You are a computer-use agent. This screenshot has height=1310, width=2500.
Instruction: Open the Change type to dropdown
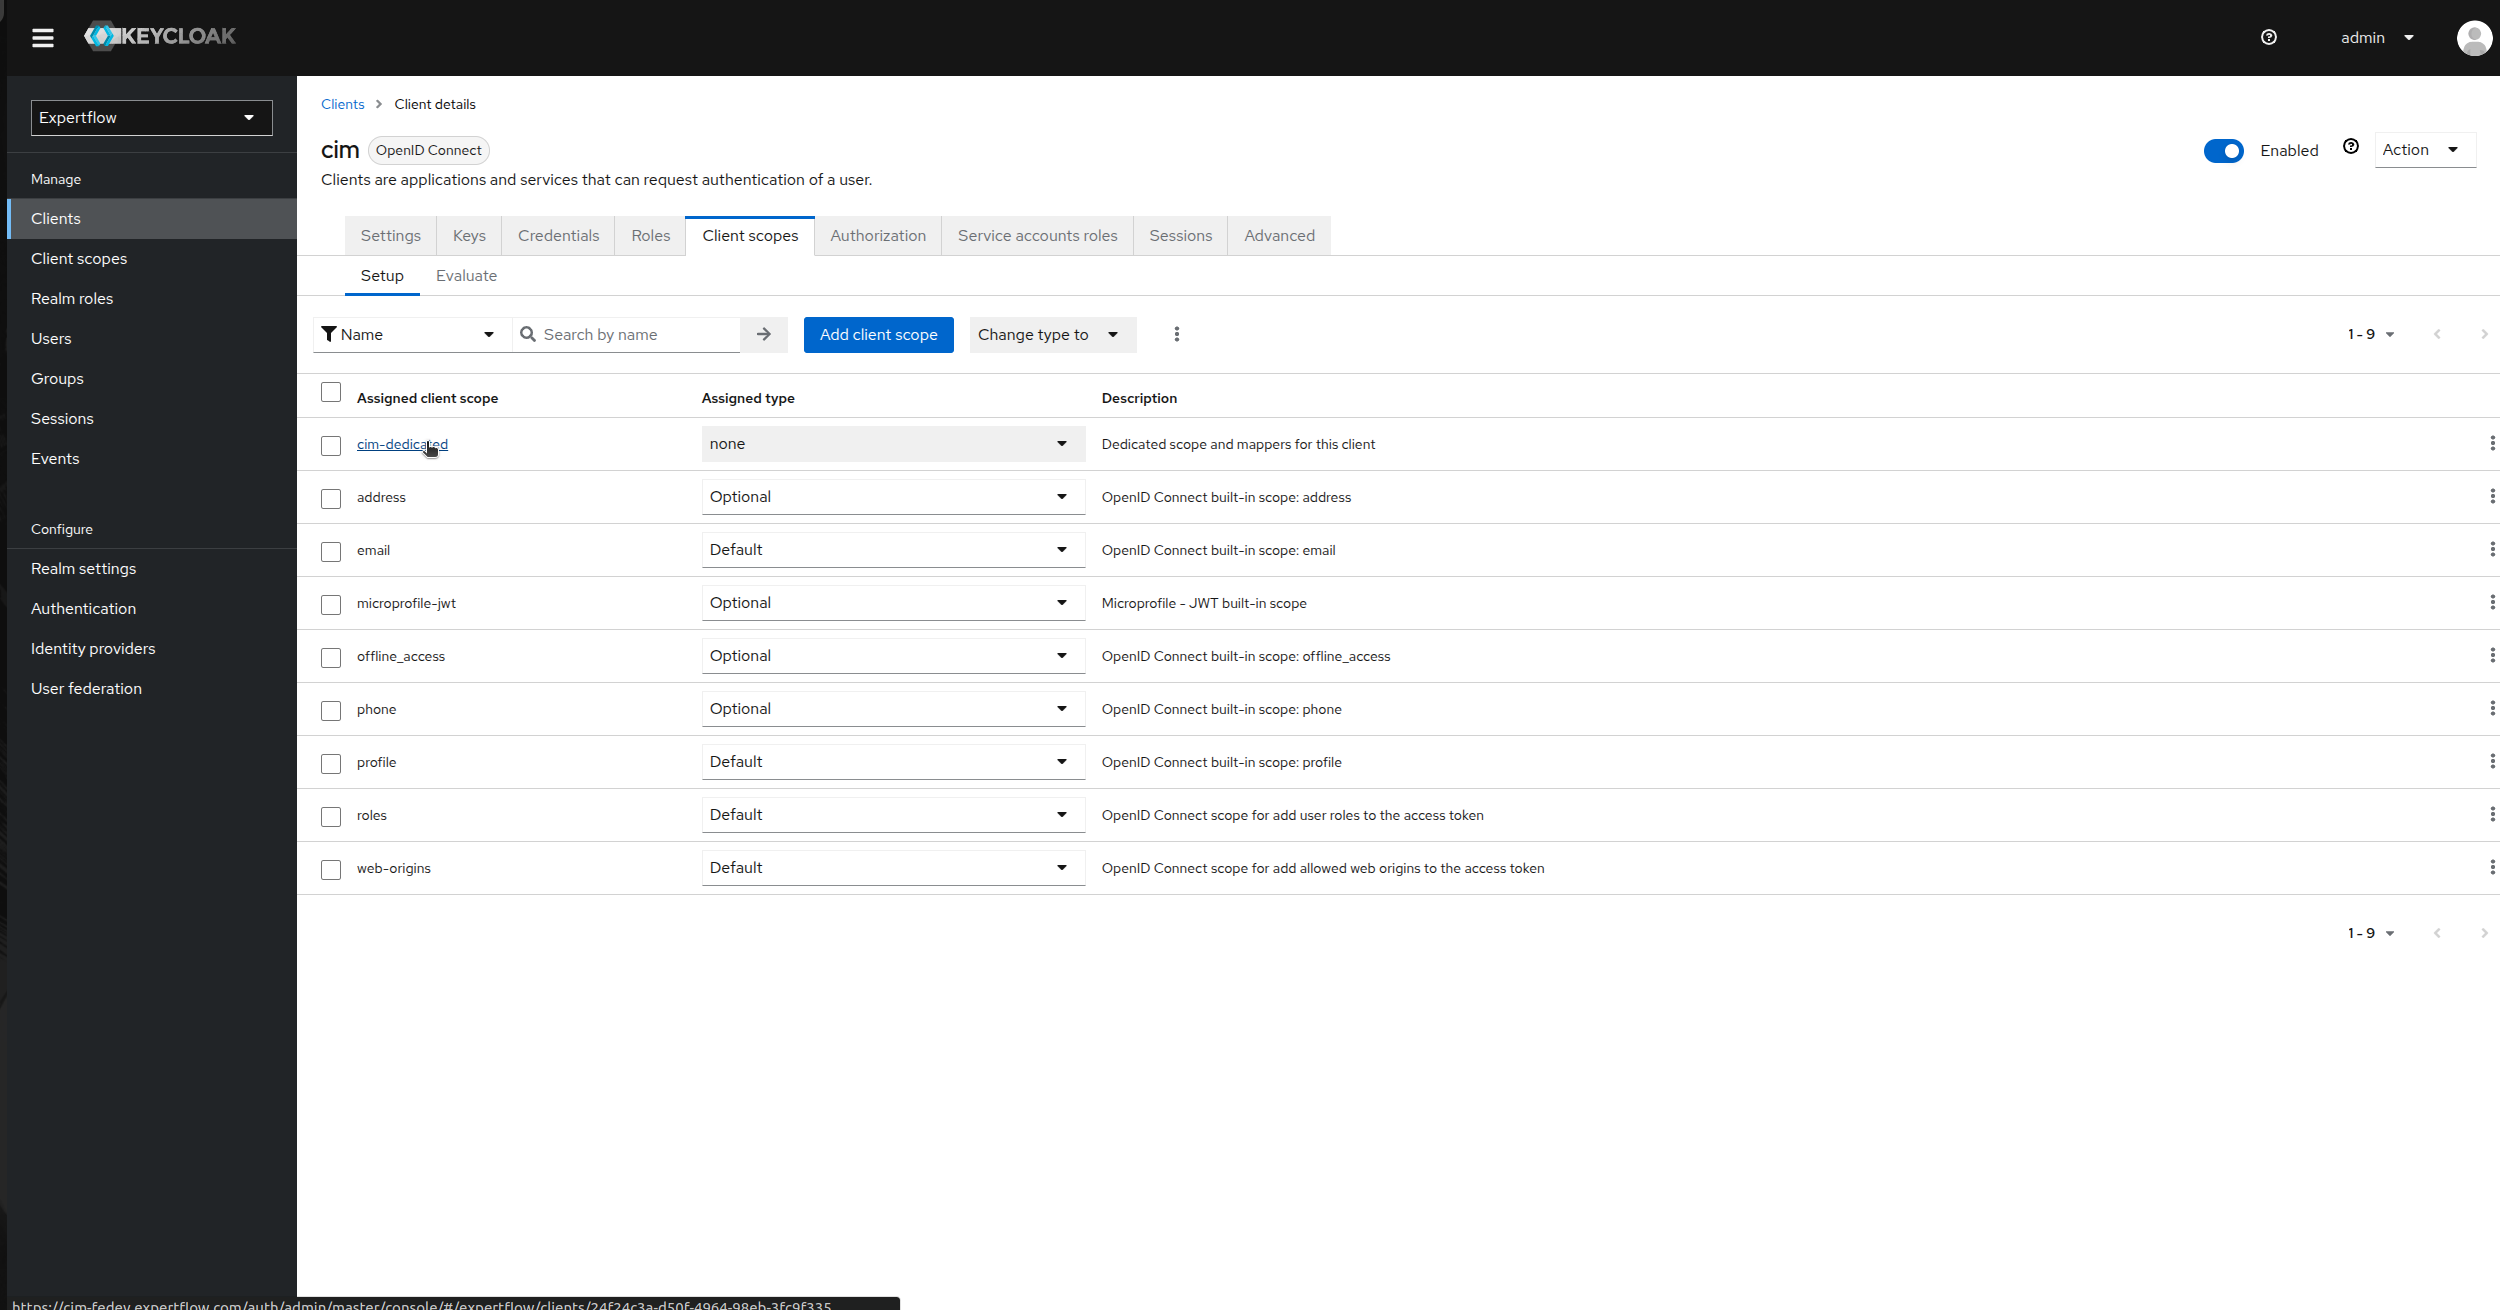pos(1050,334)
